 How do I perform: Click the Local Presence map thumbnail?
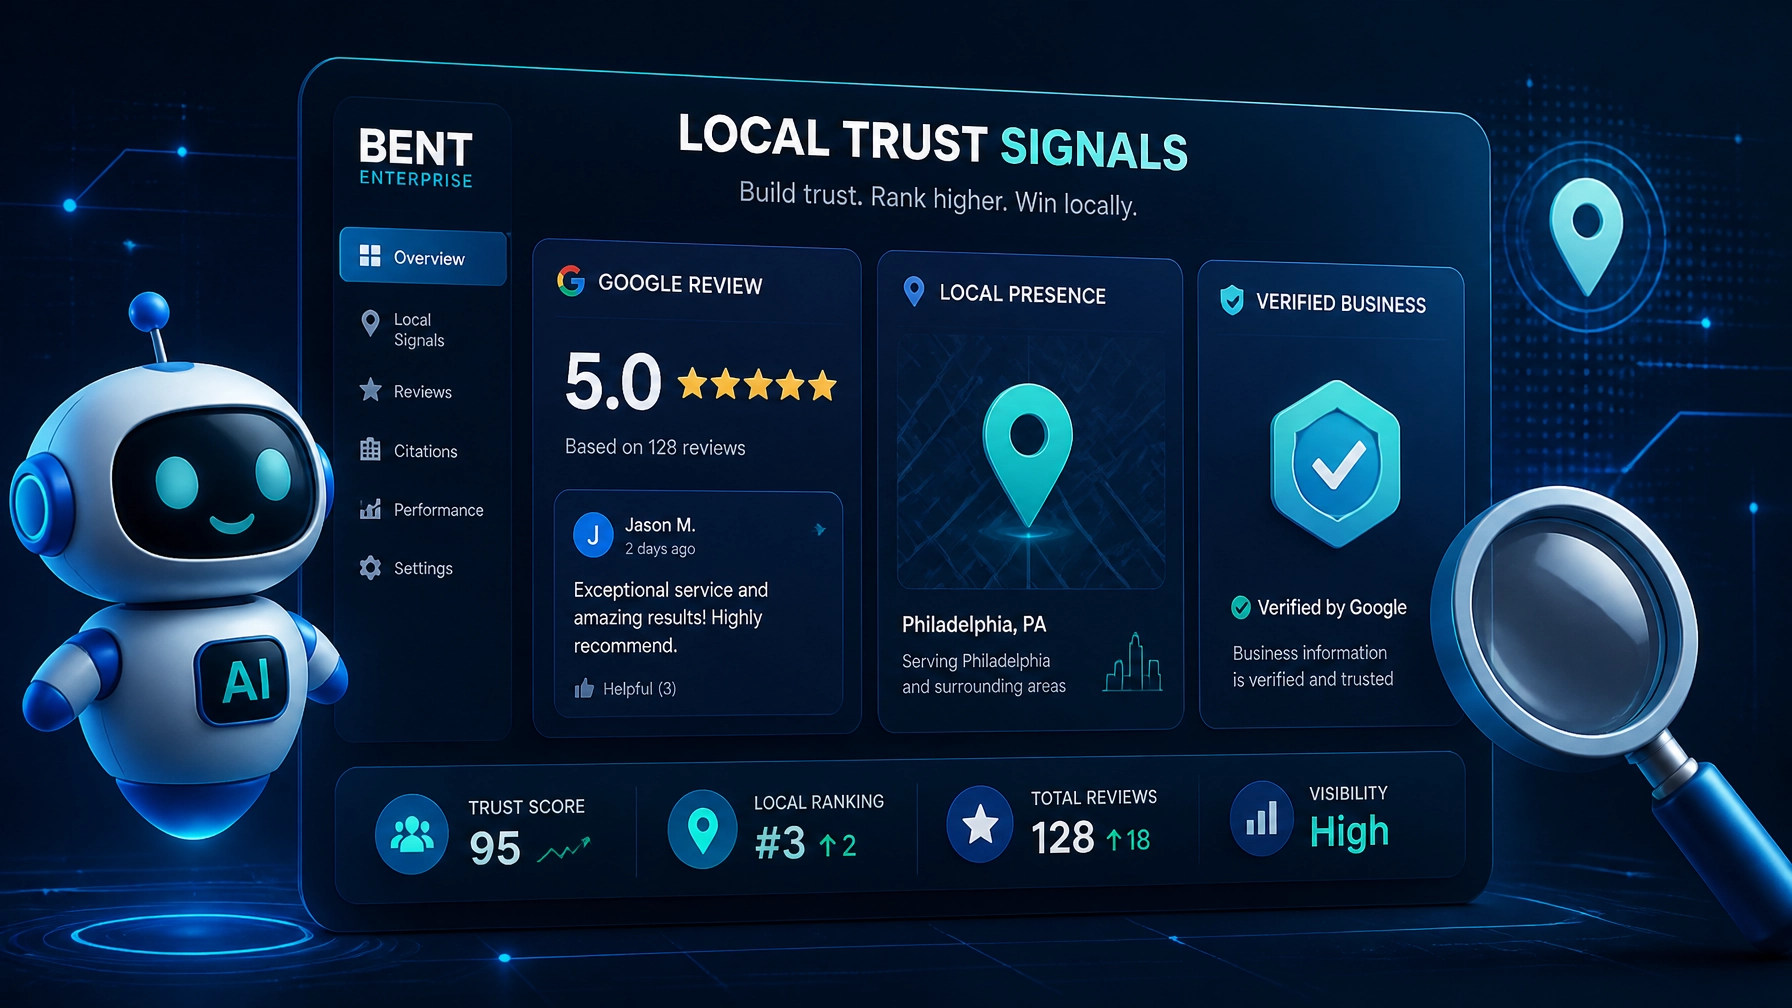point(1030,462)
